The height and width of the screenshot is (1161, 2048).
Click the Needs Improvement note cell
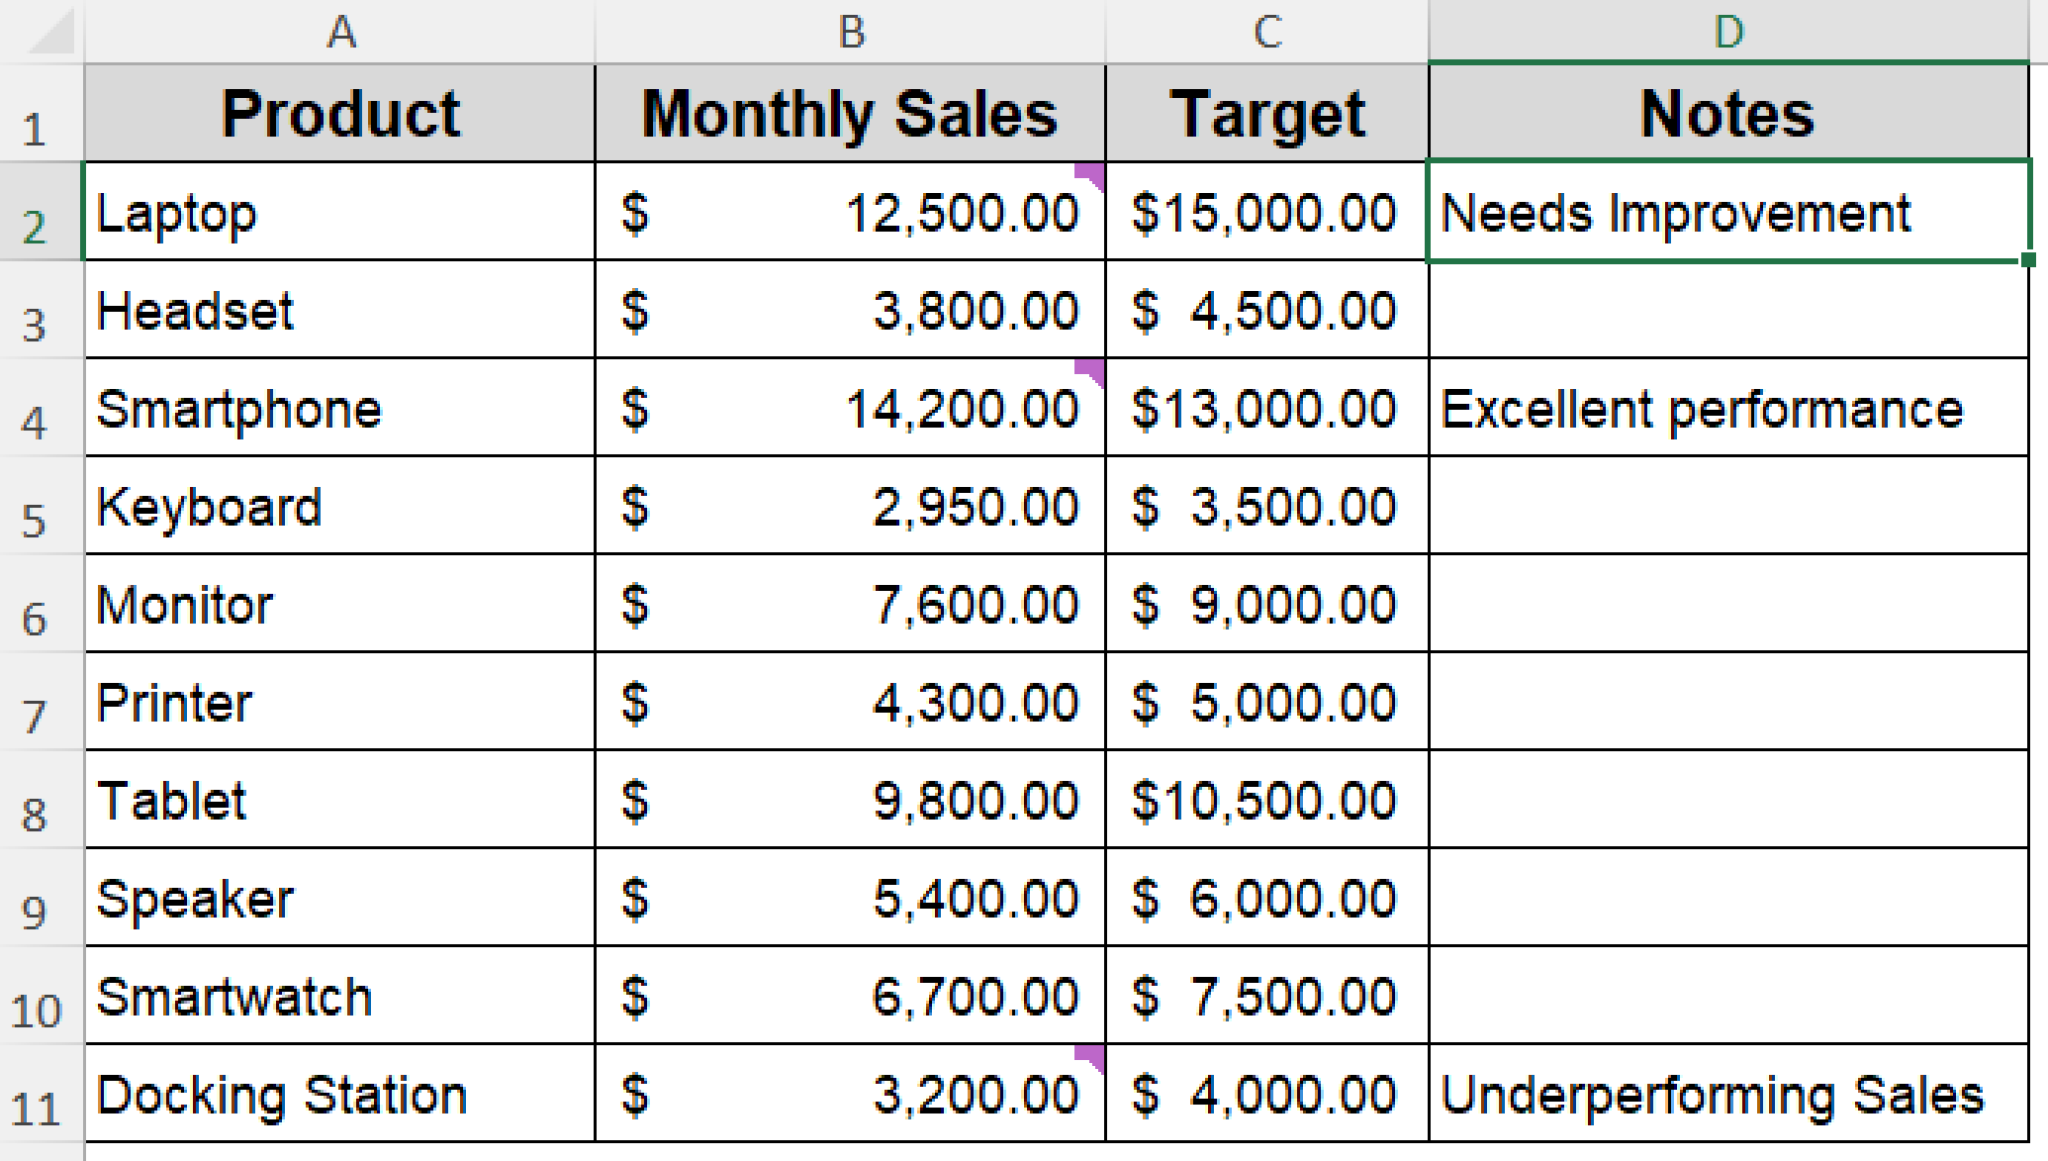tap(1728, 212)
